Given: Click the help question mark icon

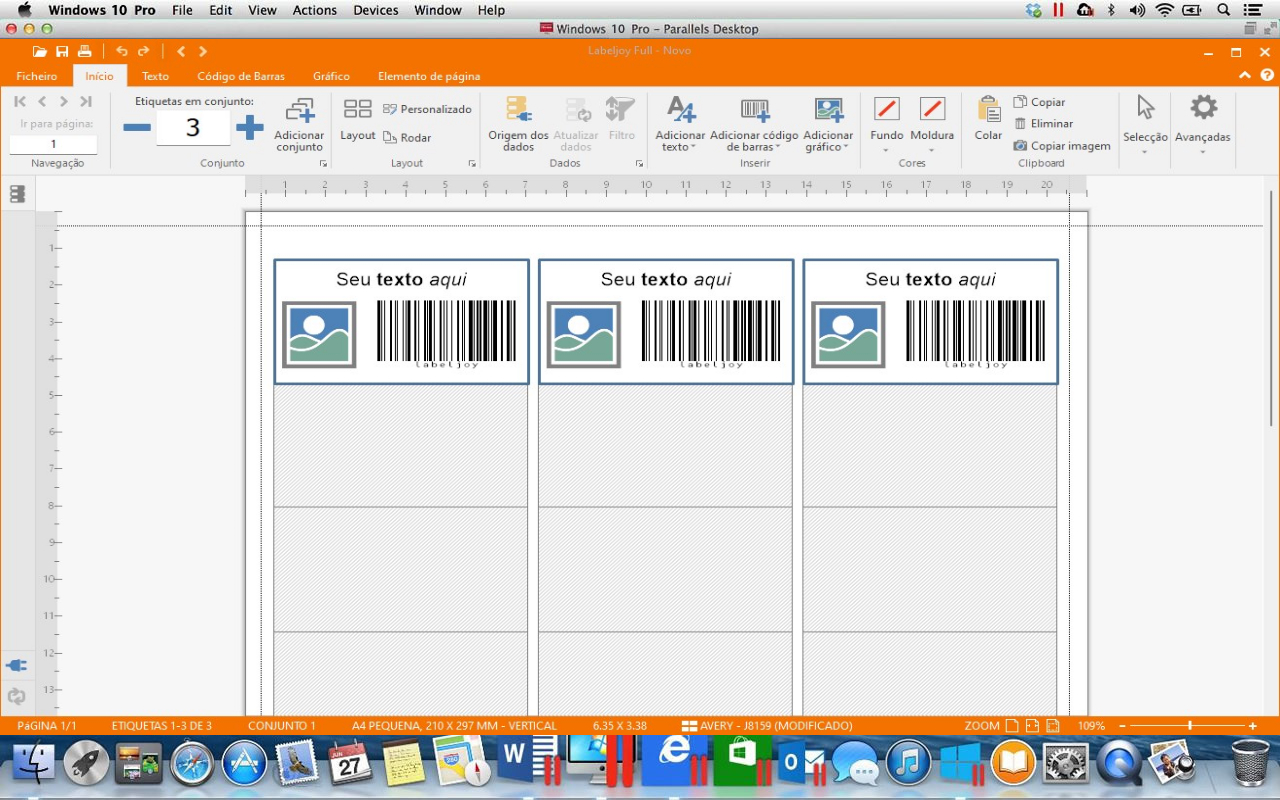Looking at the screenshot, I should (1266, 76).
